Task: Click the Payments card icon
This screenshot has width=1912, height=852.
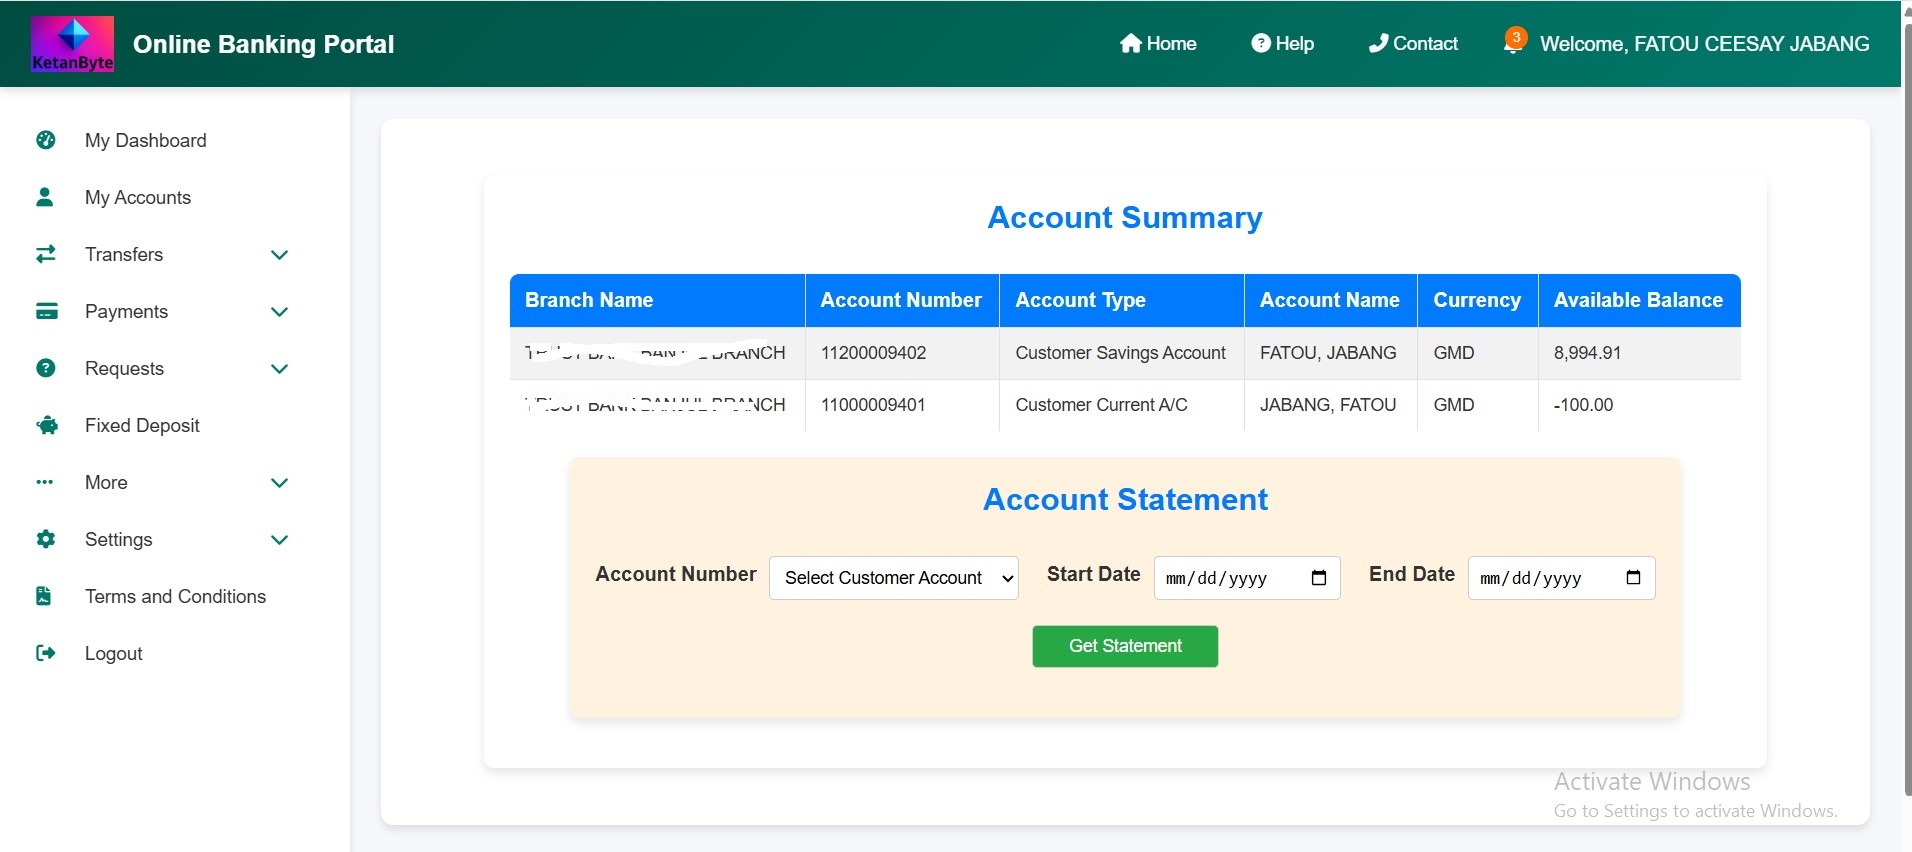Action: [x=46, y=311]
